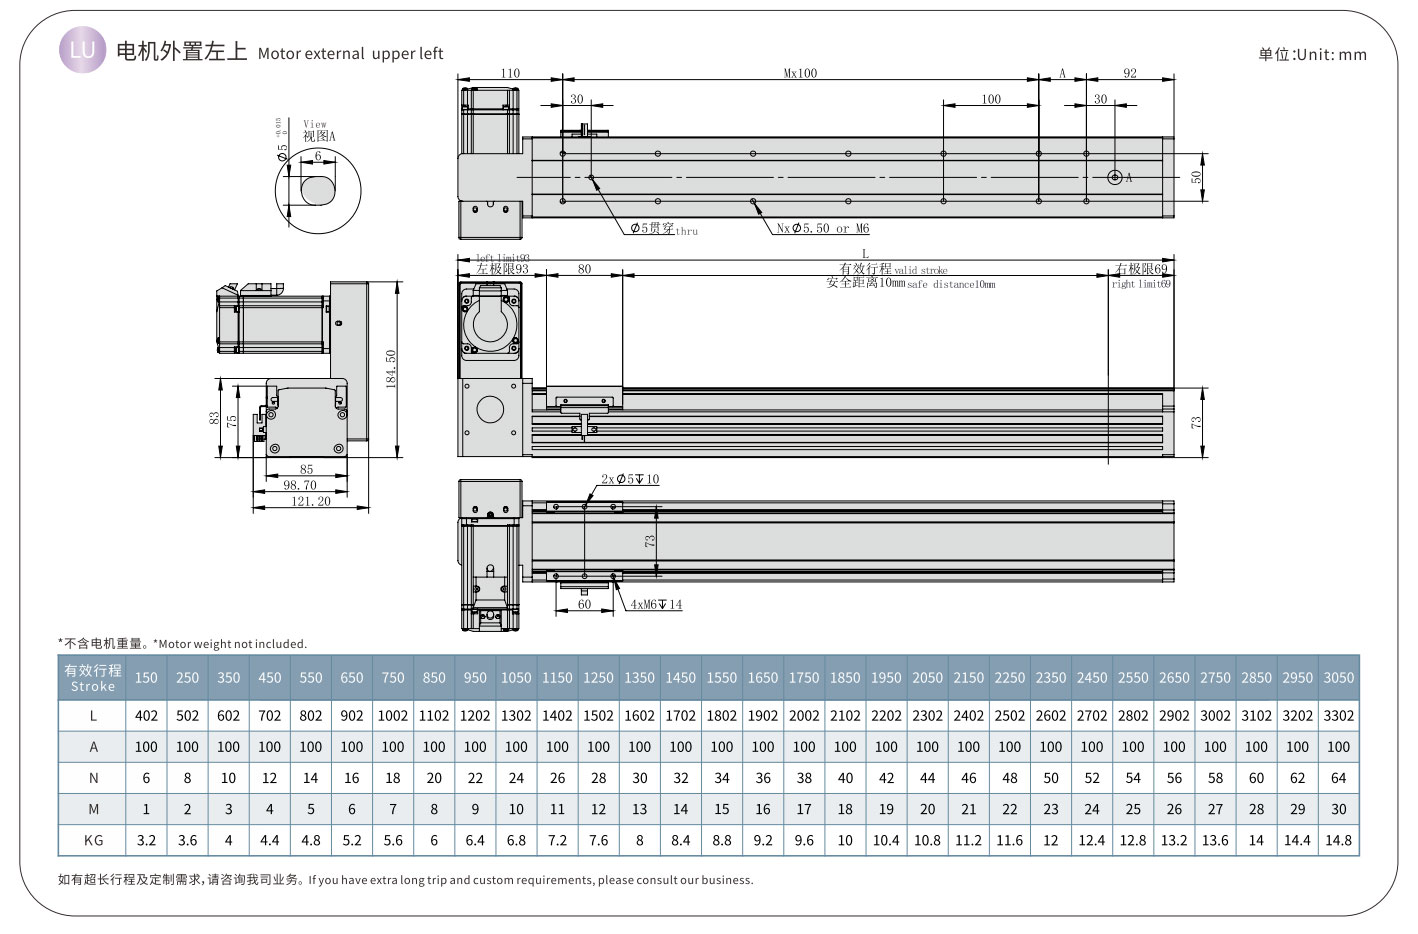Click stroke column header '2050'
Screen dimensions: 1418x934
927,678
